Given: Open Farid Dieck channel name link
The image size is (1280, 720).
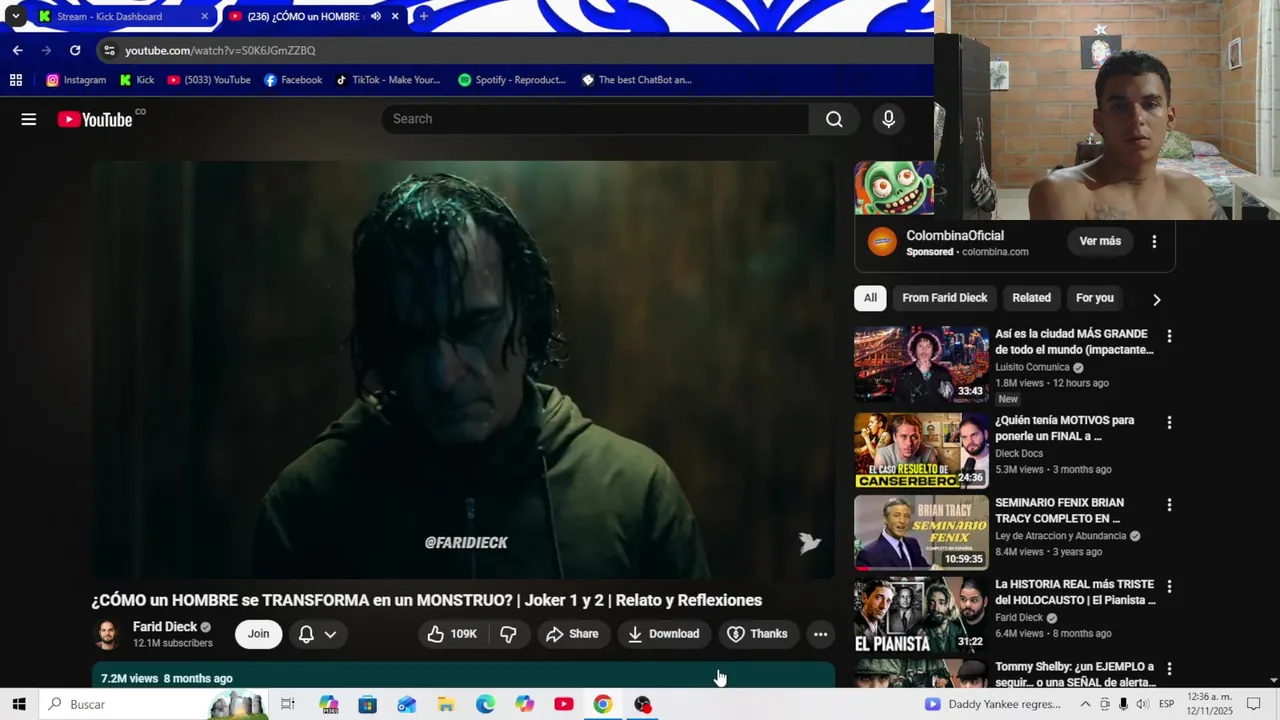Looking at the screenshot, I should pos(165,627).
